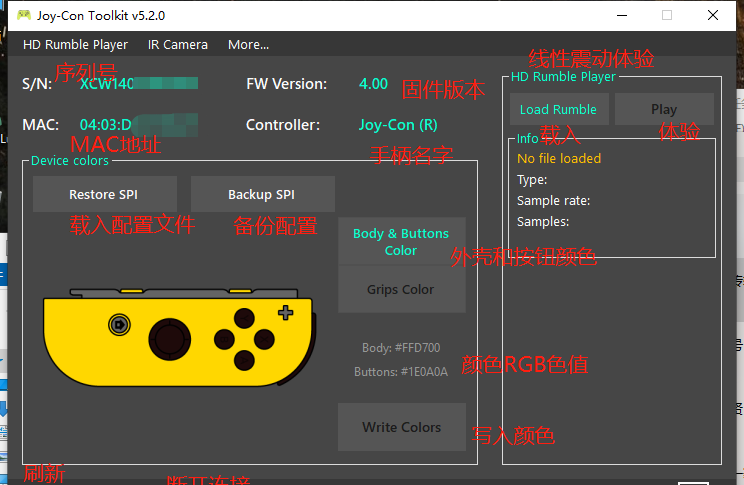This screenshot has width=744, height=485.
Task: Click the Joy-Con Toolkit title bar icon
Action: (24, 15)
